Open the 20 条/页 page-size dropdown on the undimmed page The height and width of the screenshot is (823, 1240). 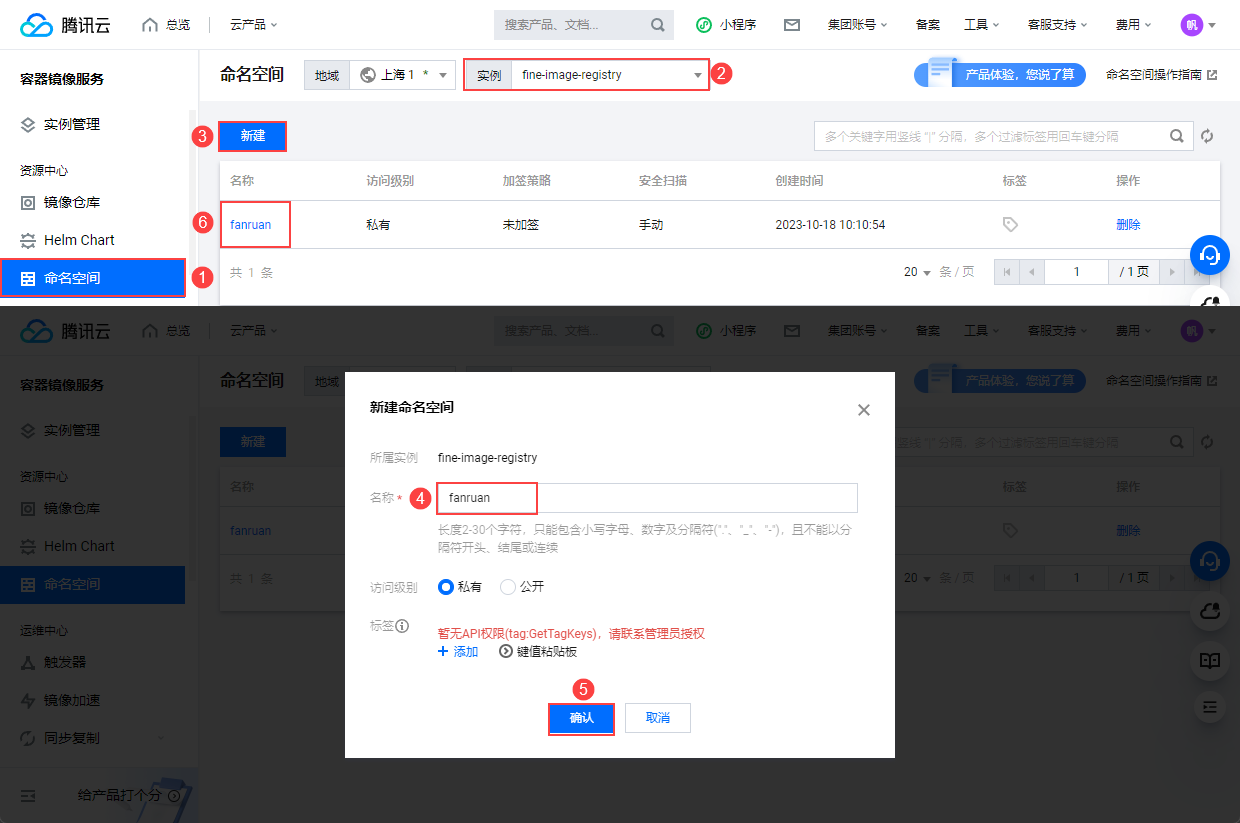(917, 272)
